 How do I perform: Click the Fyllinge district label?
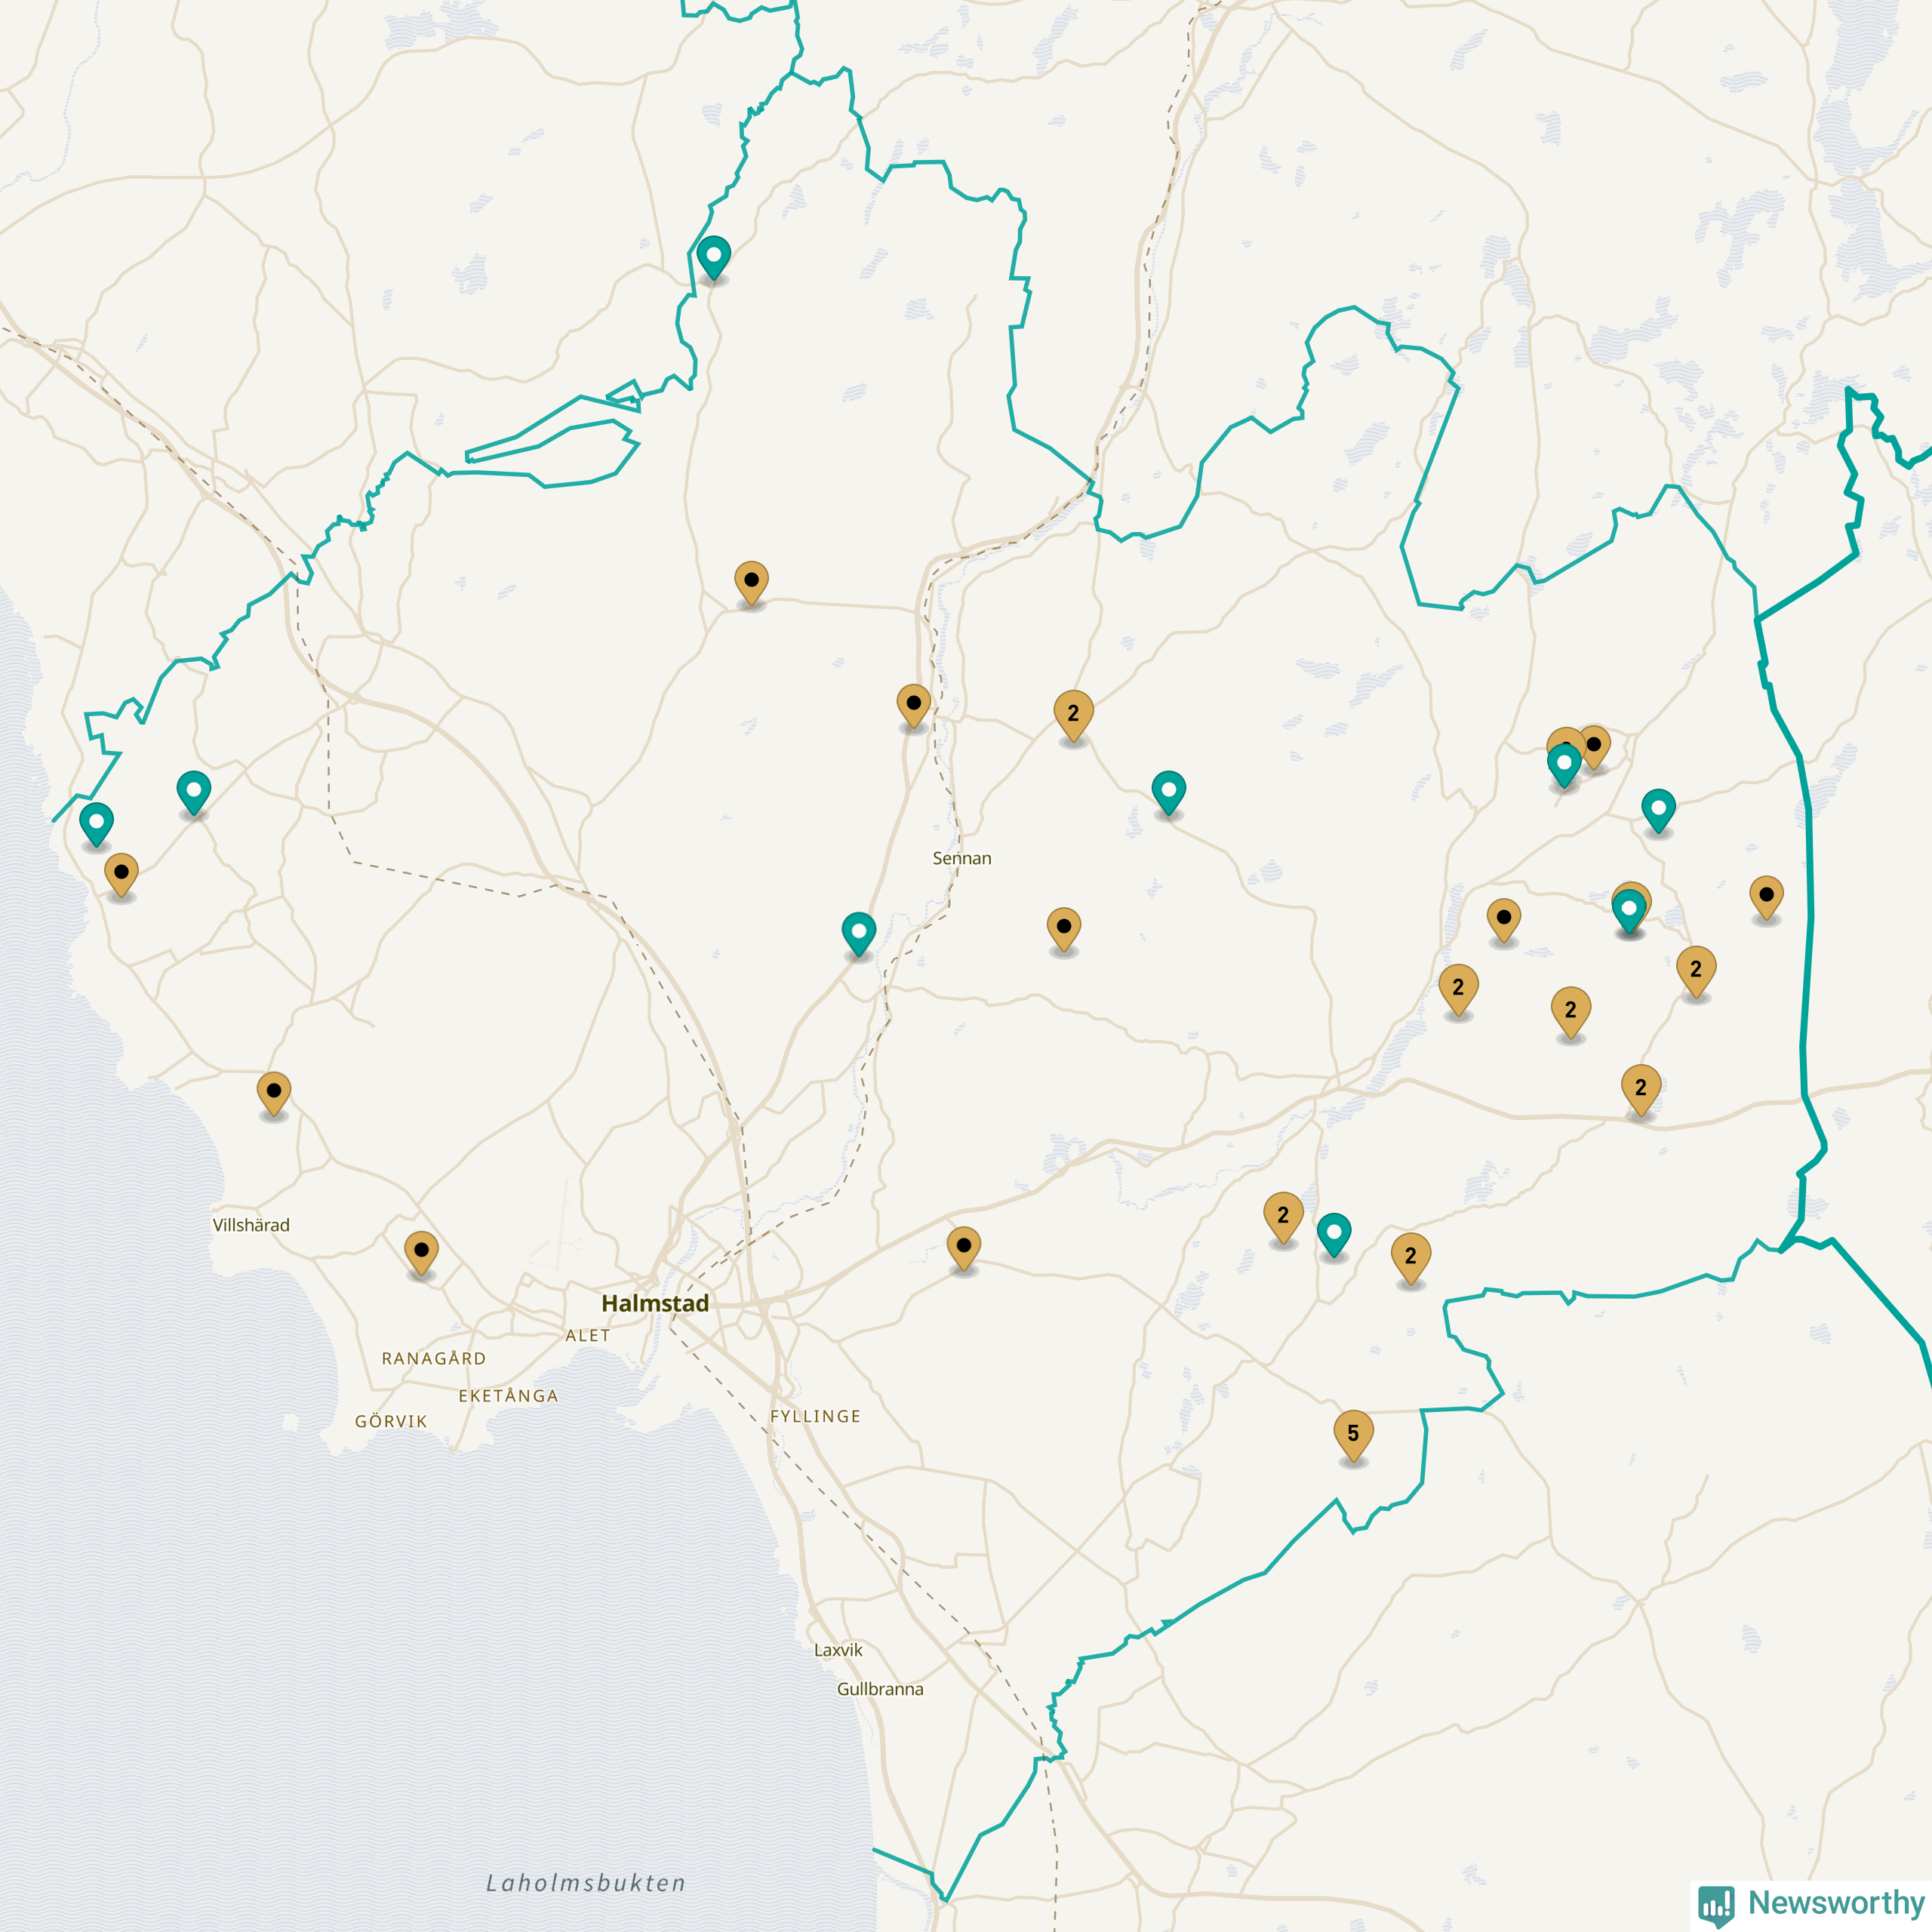815,1416
